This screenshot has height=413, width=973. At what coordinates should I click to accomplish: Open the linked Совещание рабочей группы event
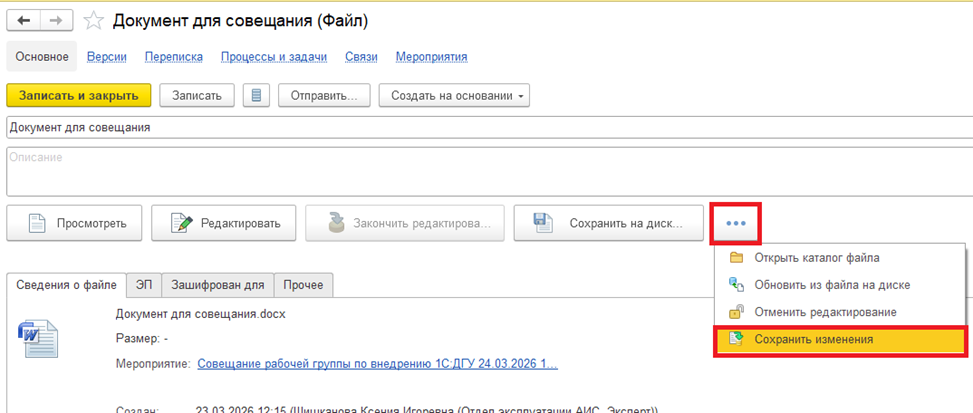pyautogui.click(x=377, y=364)
